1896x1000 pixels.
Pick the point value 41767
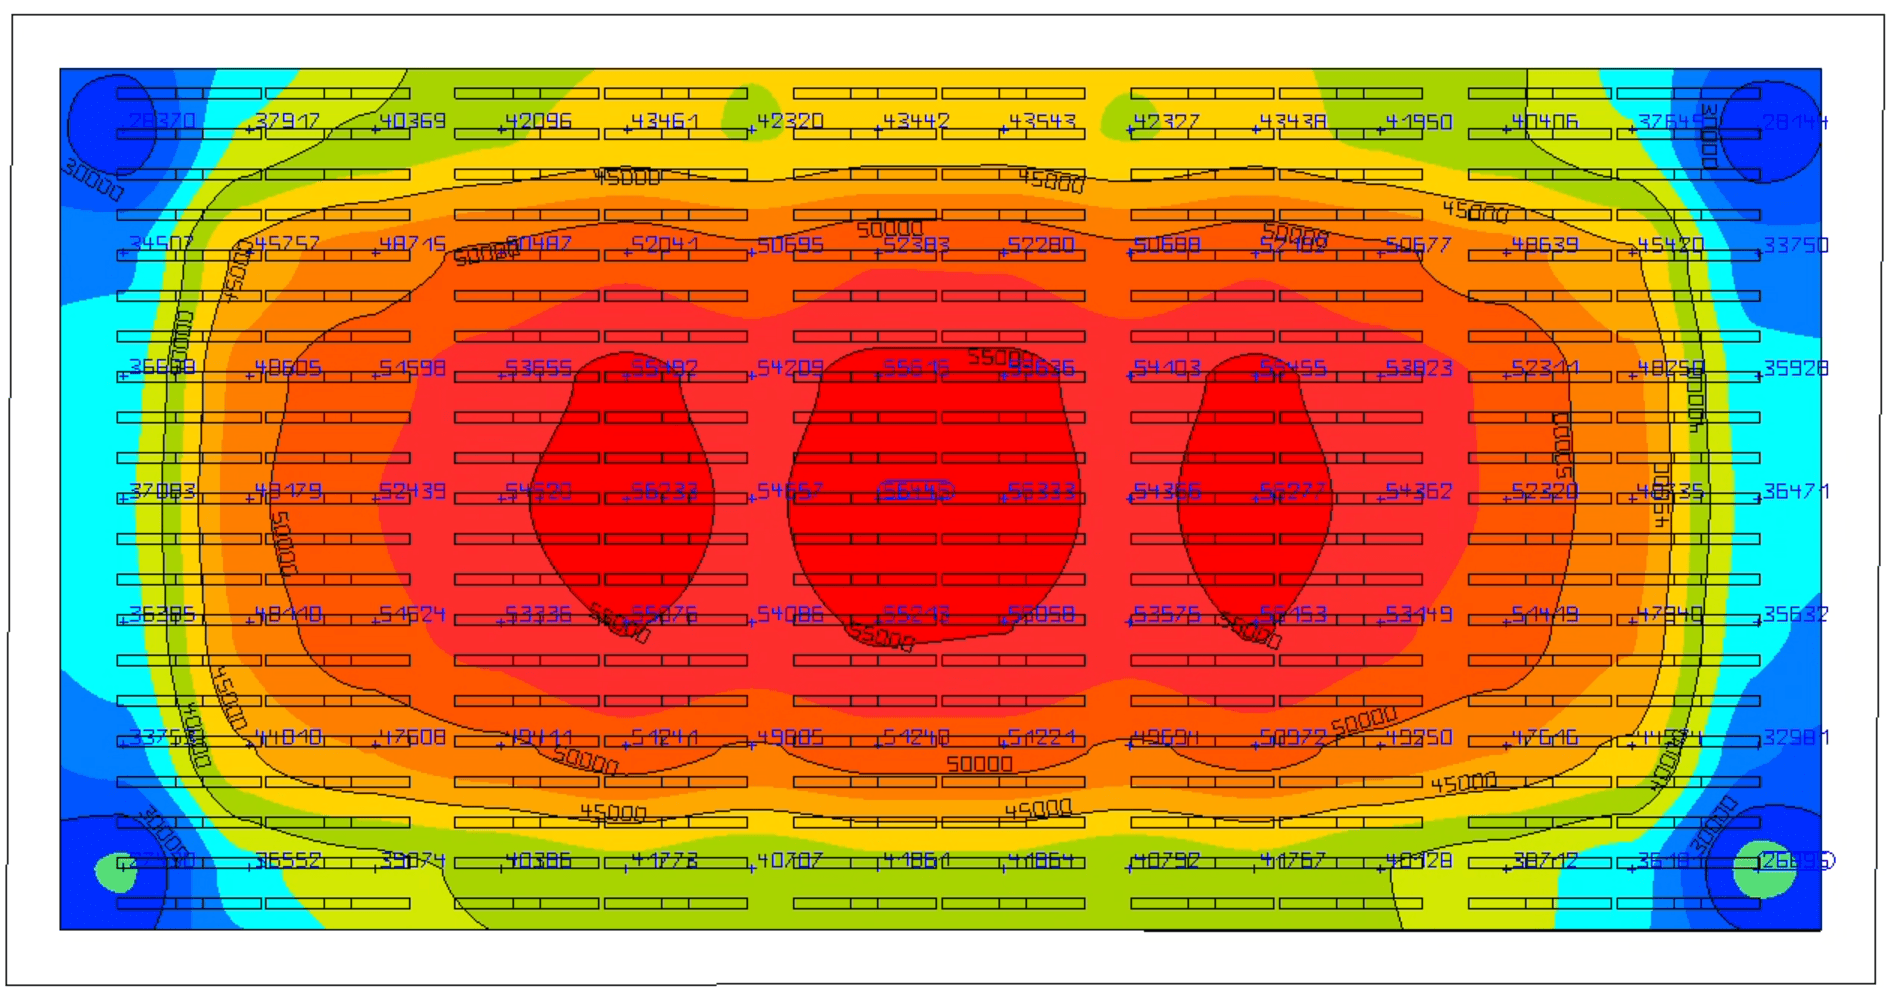(1293, 860)
